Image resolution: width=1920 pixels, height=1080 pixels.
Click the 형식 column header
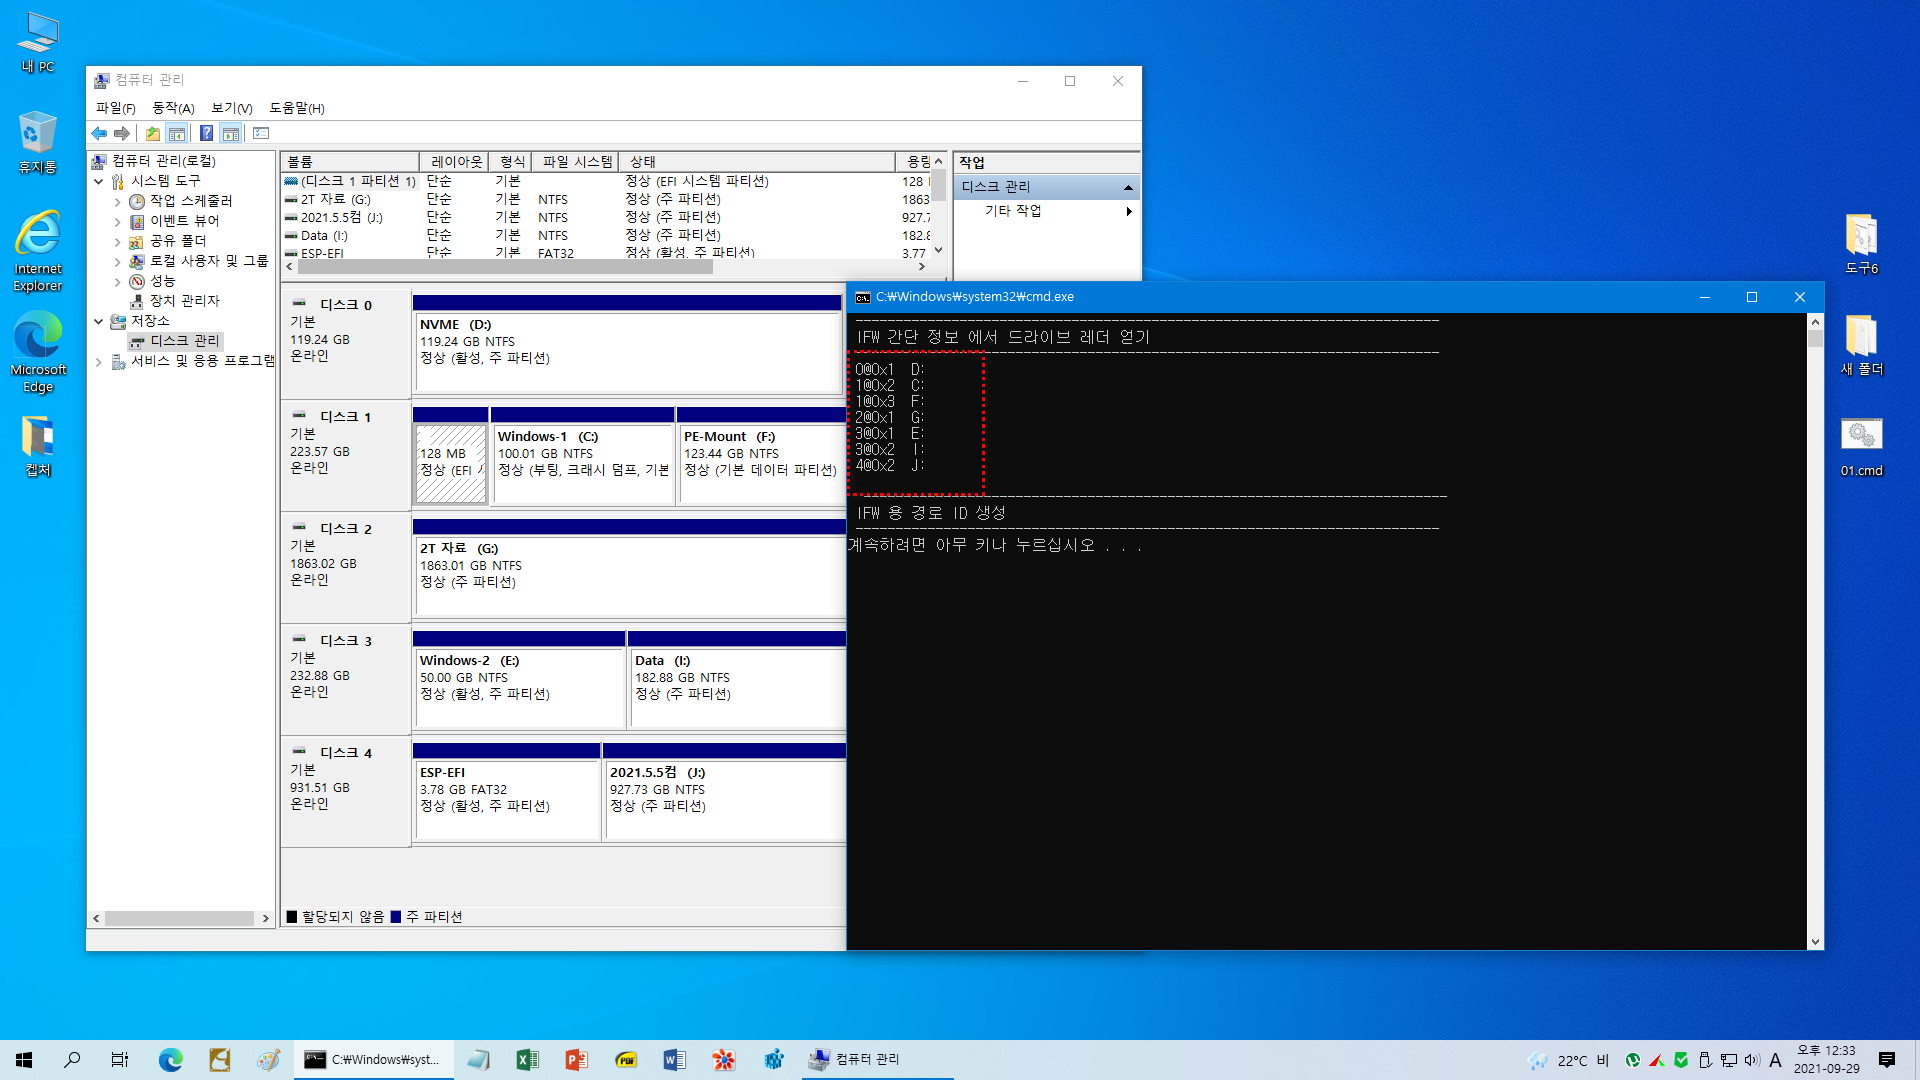511,162
